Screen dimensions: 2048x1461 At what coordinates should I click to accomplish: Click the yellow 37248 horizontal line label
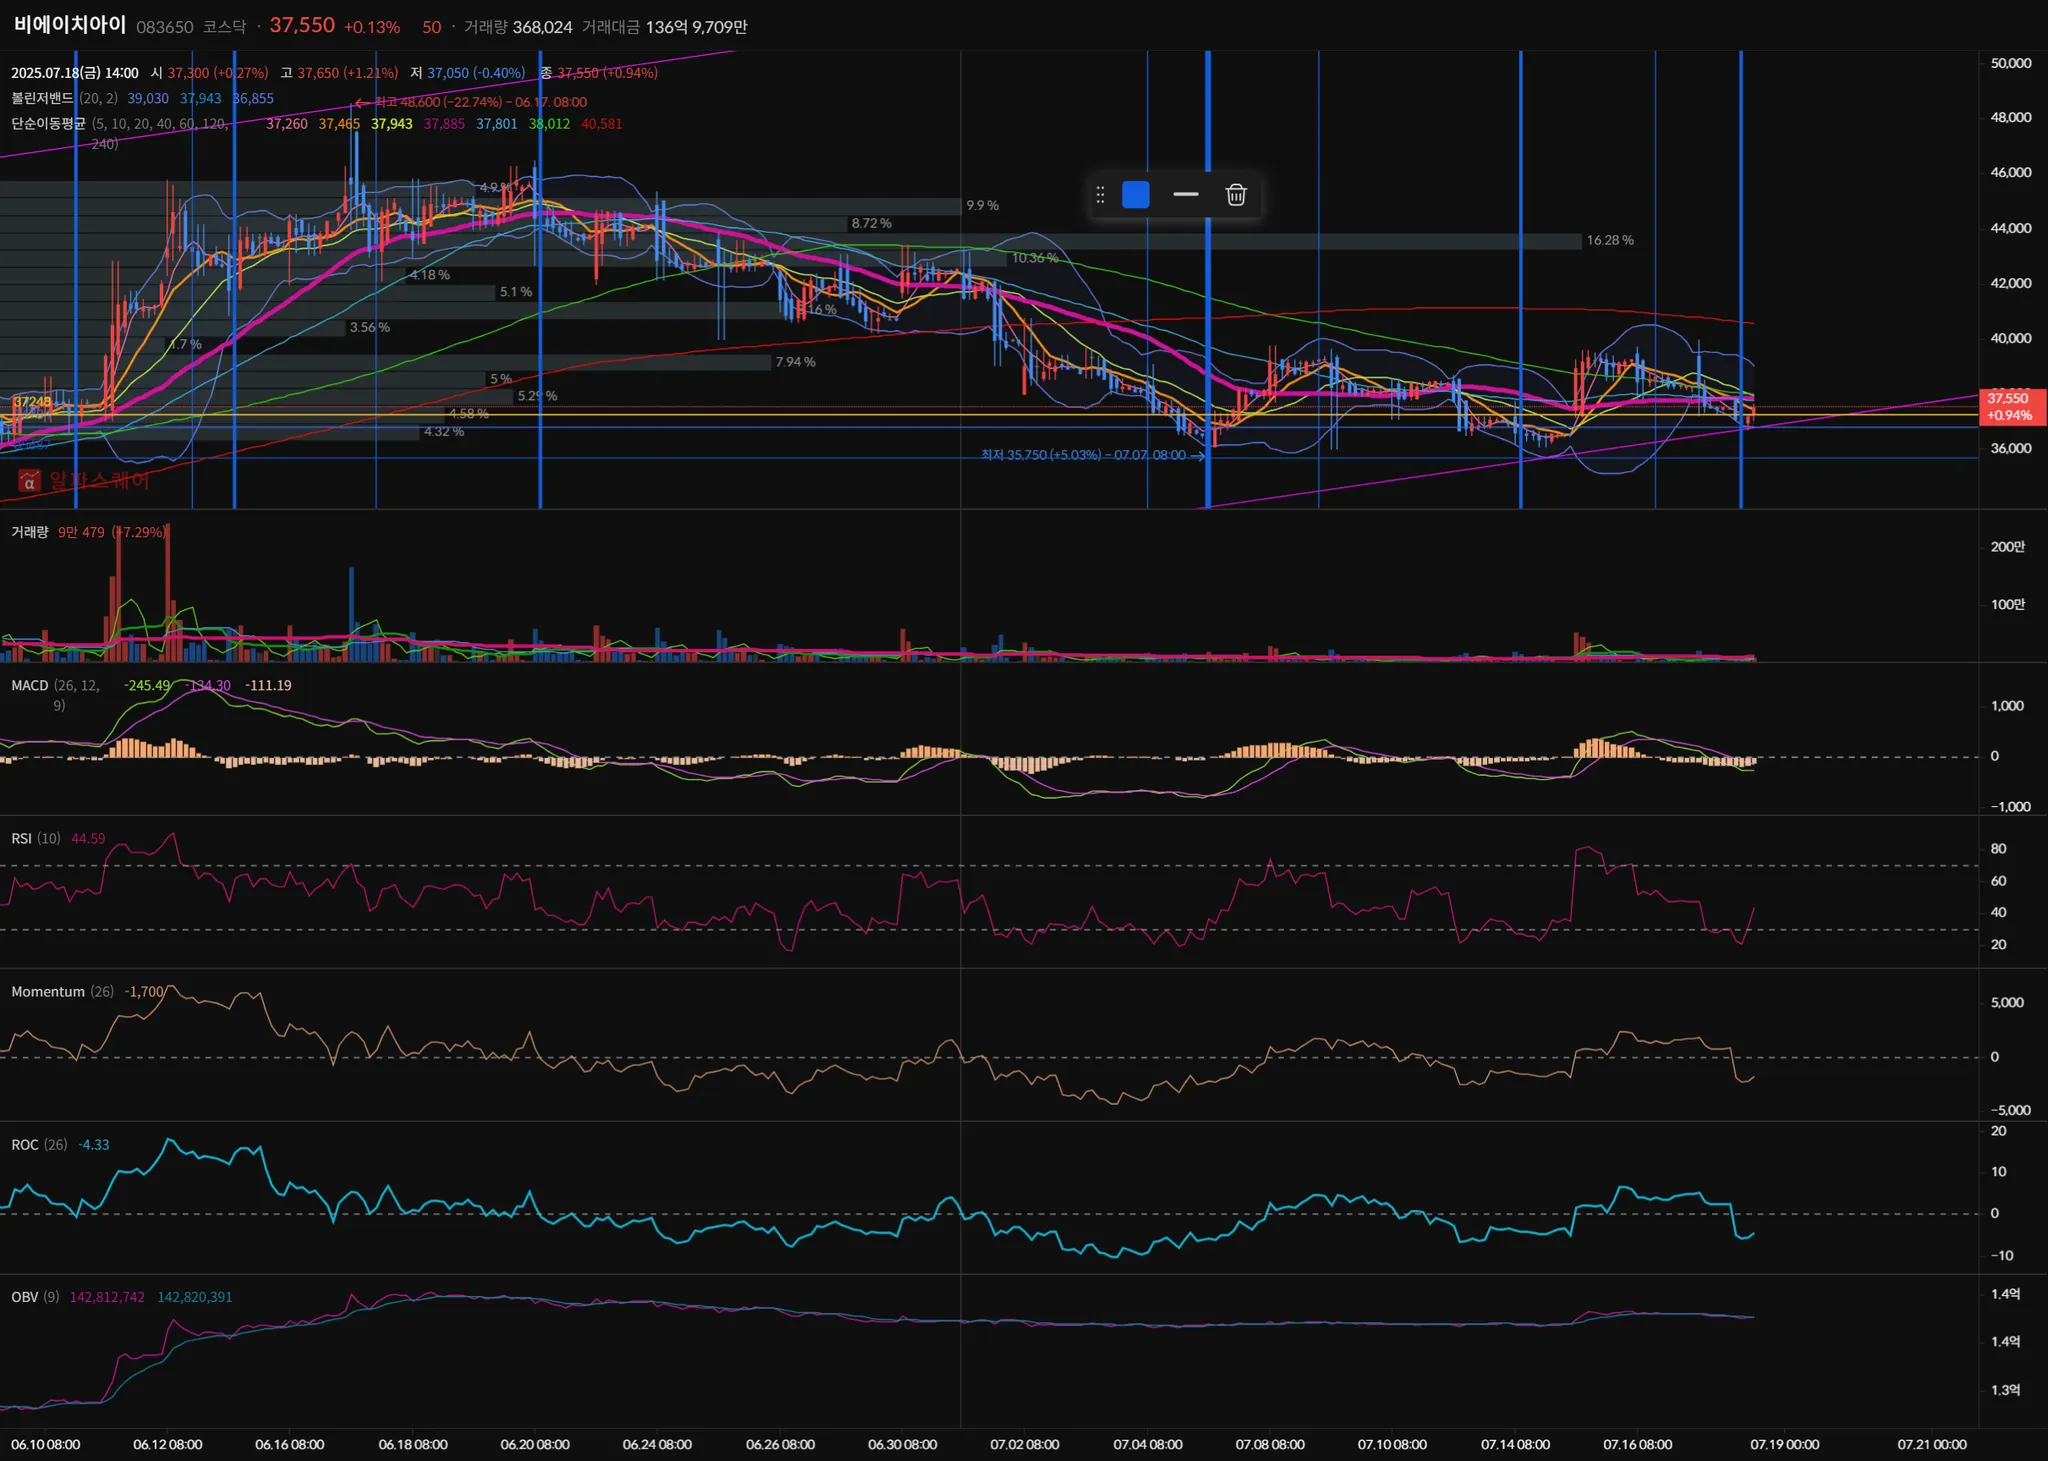pos(31,402)
